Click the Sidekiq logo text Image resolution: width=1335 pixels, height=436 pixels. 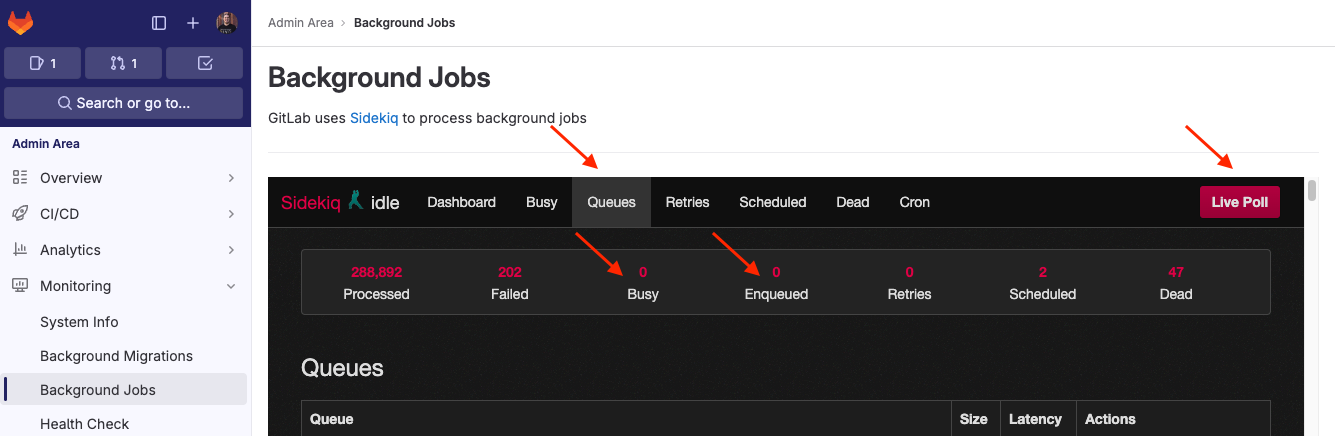pyautogui.click(x=311, y=202)
